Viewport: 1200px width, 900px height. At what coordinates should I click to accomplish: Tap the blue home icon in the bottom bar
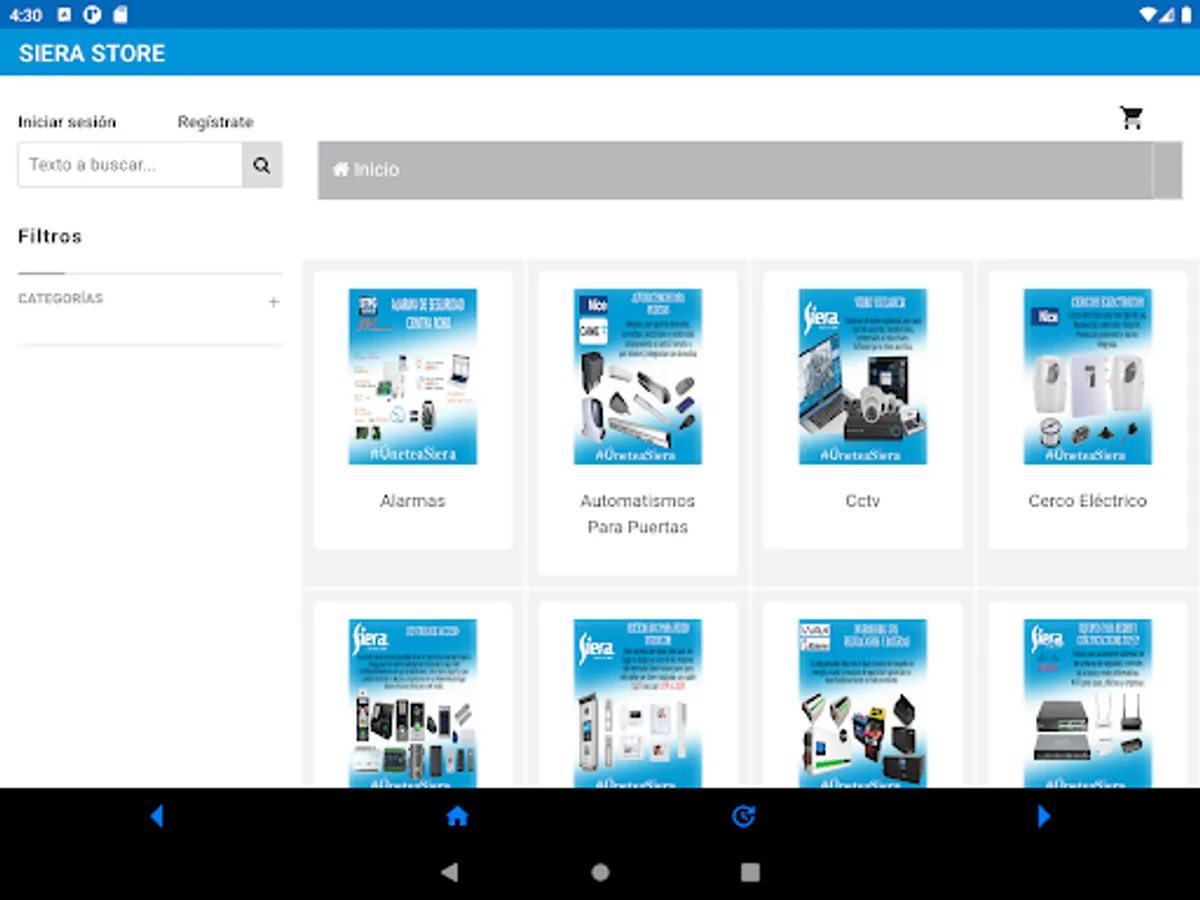(x=457, y=817)
